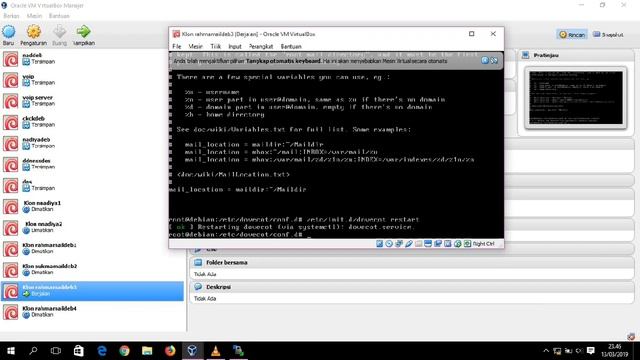Select running Klon rahmamaildeb3 machine
This screenshot has height=360, width=640.
[x=93, y=291]
